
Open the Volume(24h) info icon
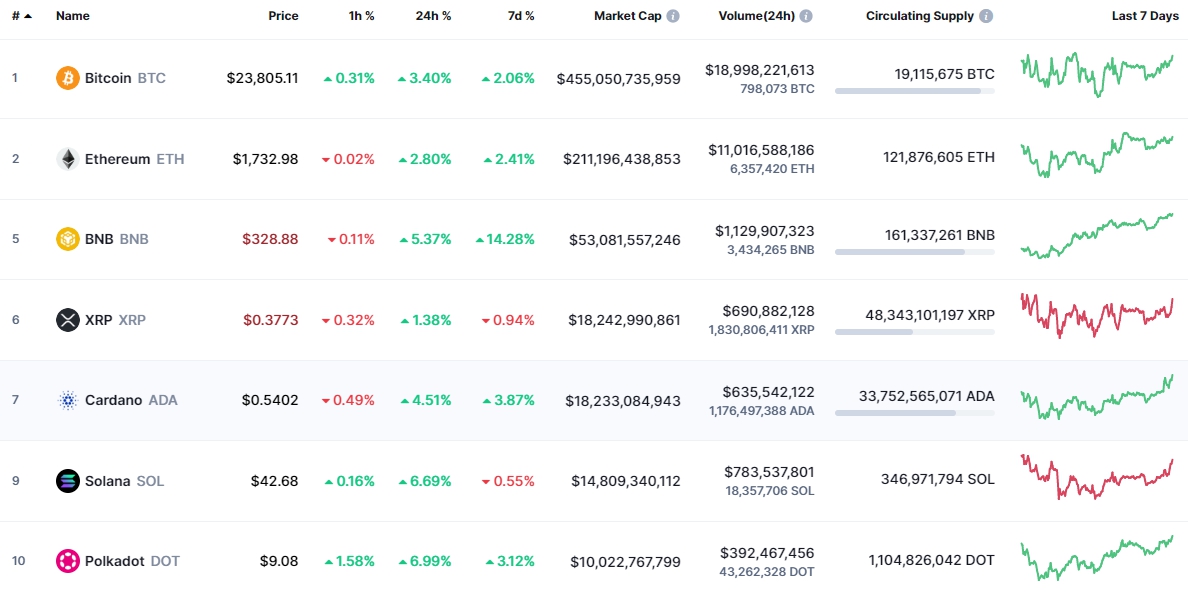806,16
